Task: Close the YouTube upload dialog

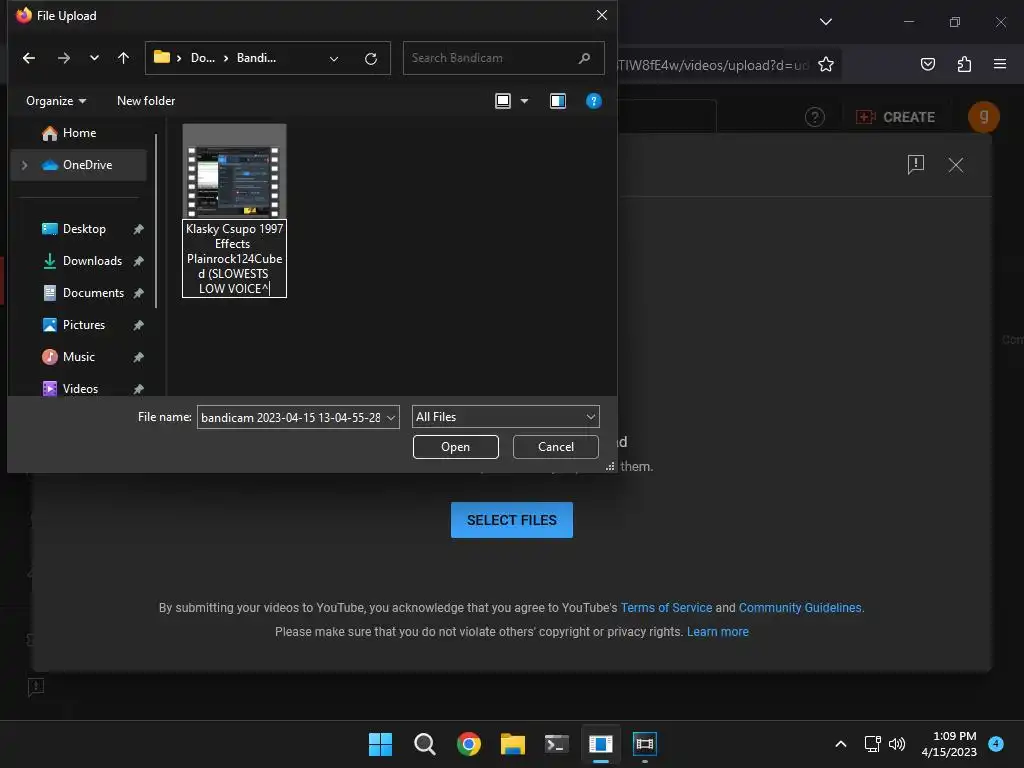Action: pos(955,165)
